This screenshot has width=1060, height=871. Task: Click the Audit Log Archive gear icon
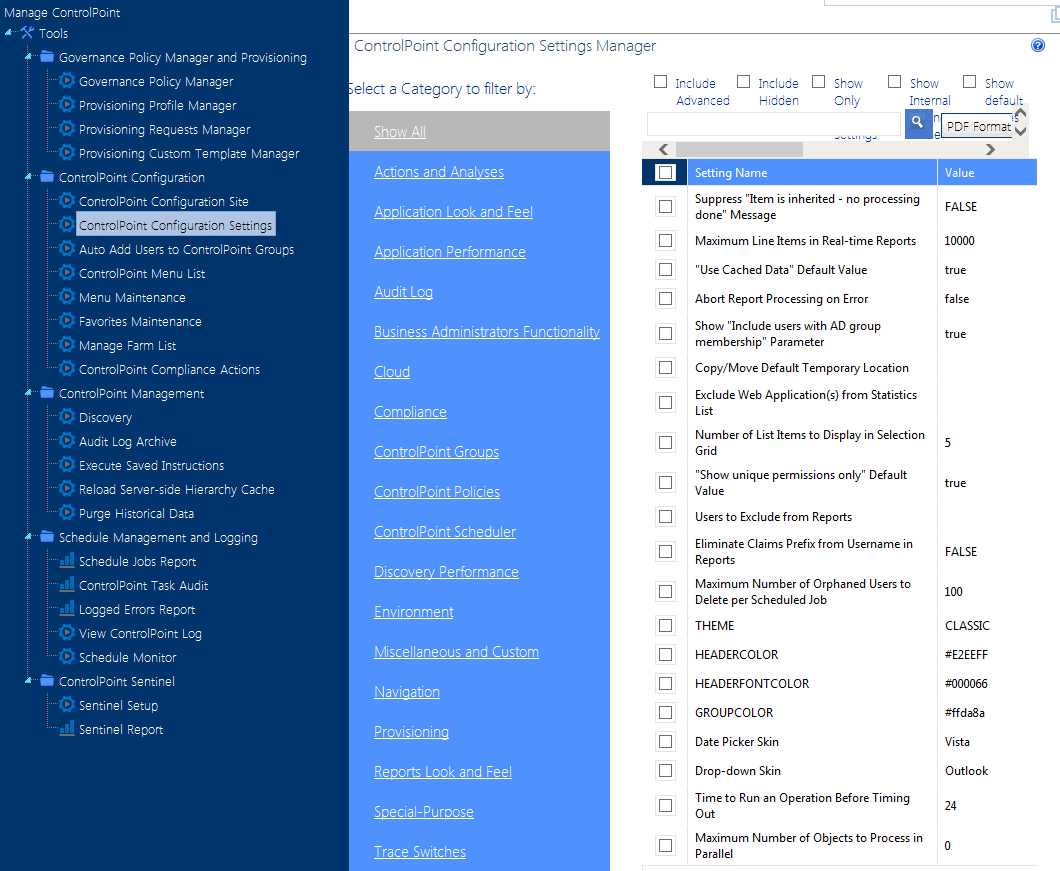[67, 441]
